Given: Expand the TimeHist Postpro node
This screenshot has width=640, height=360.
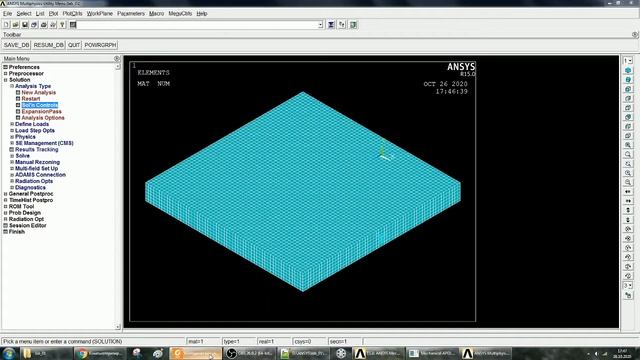Looking at the screenshot, I should click(x=6, y=200).
